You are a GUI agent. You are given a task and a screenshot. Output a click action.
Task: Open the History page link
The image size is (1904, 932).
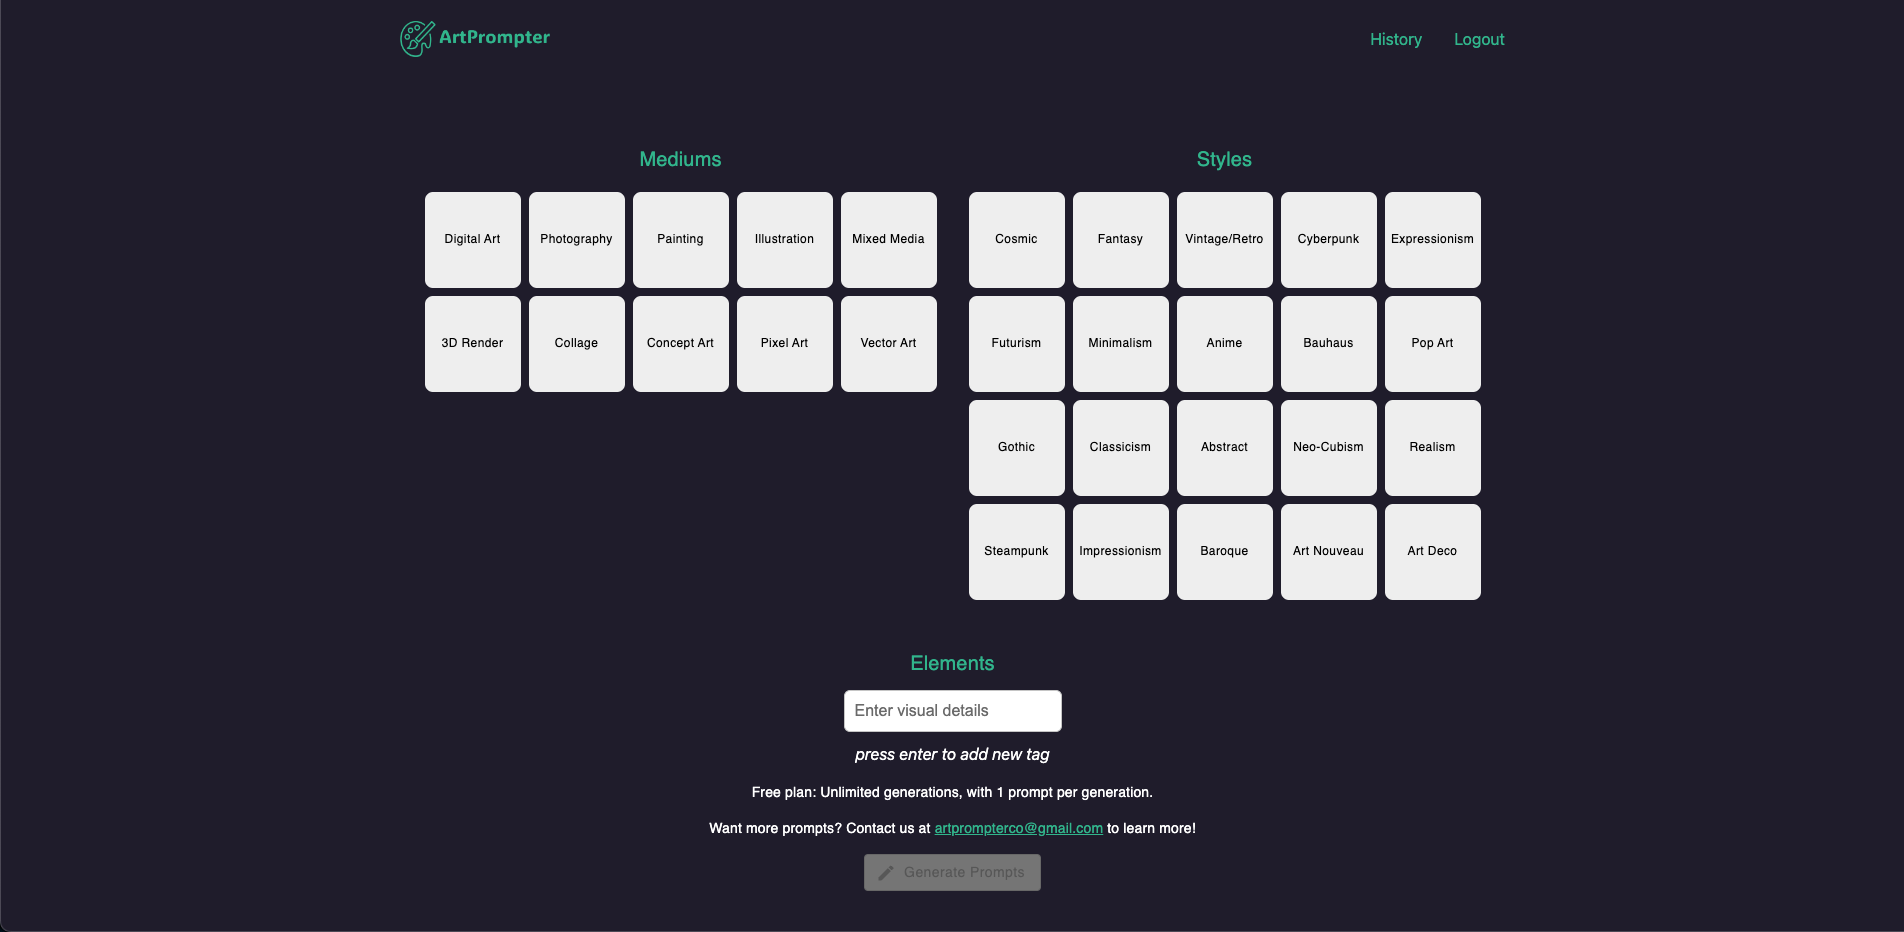click(1395, 39)
